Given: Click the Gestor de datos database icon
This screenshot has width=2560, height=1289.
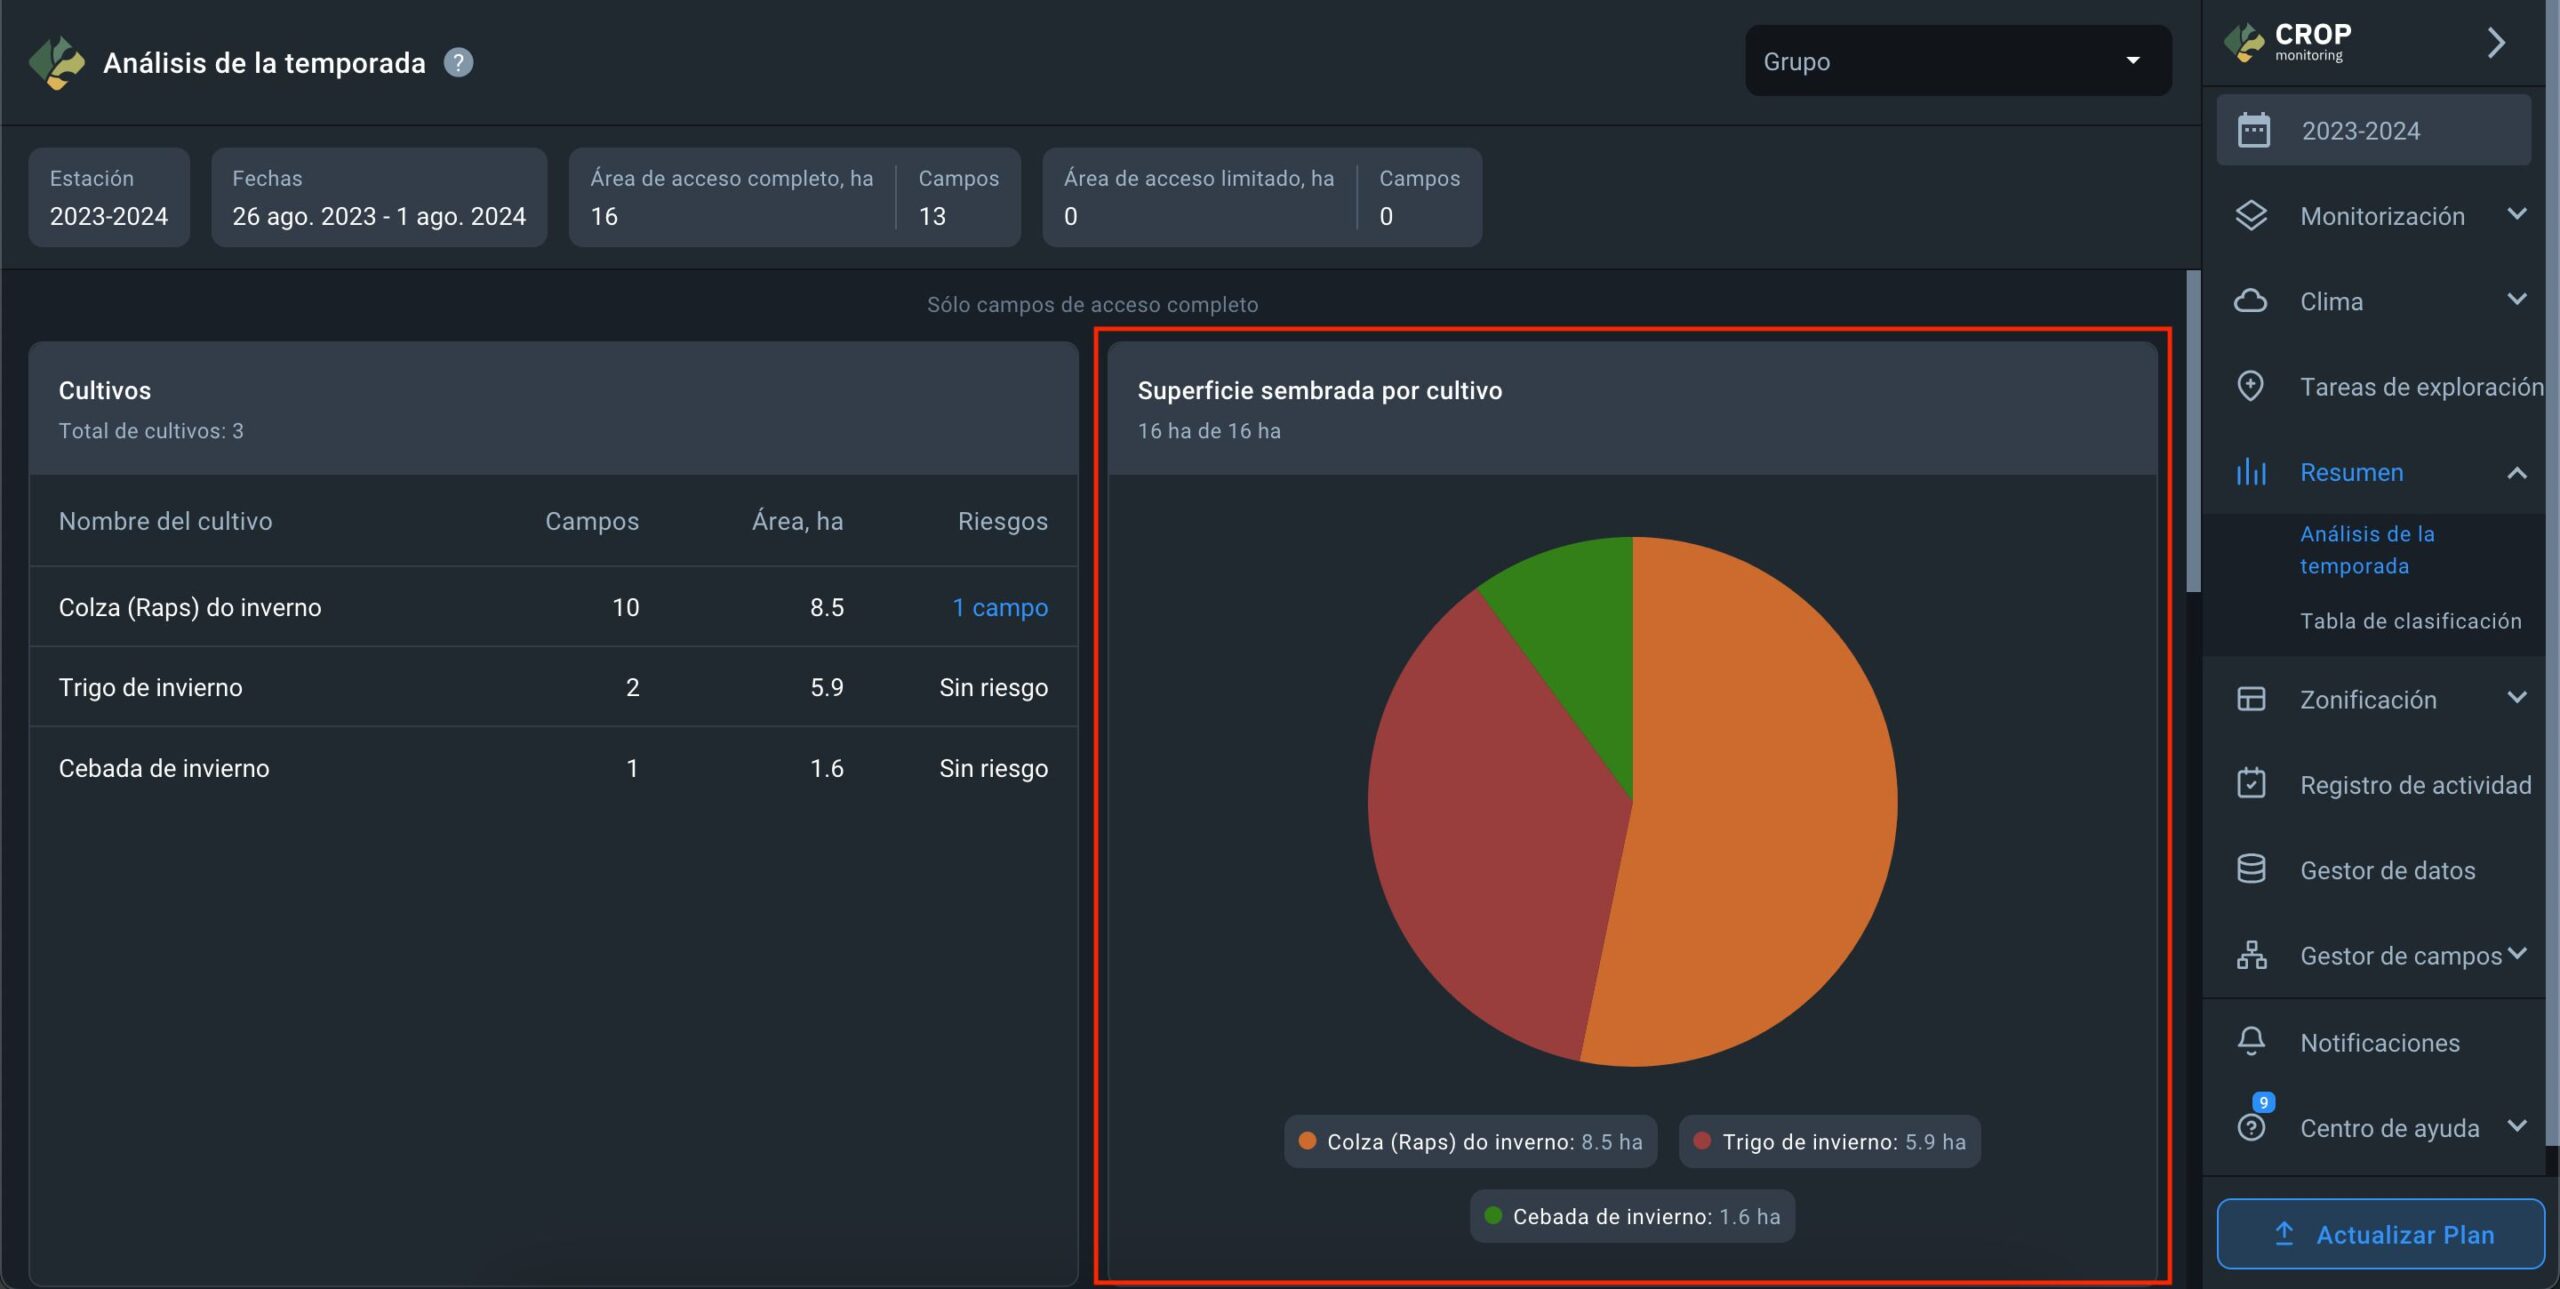Looking at the screenshot, I should [x=2251, y=869].
